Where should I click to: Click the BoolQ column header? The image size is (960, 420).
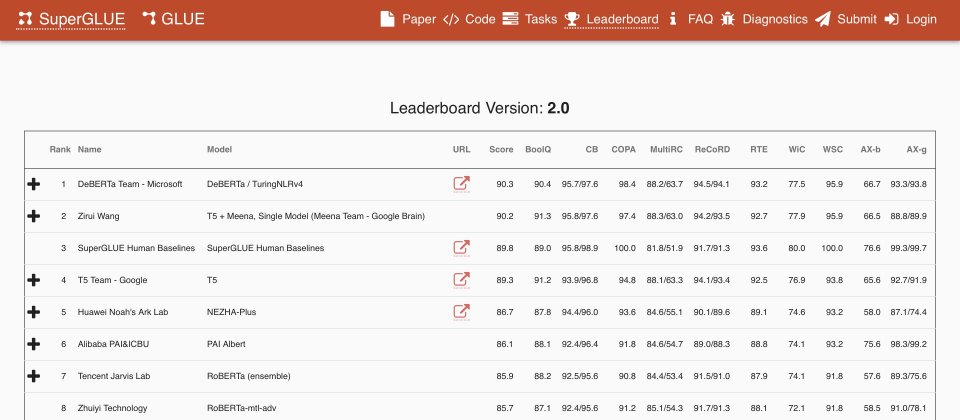click(538, 149)
